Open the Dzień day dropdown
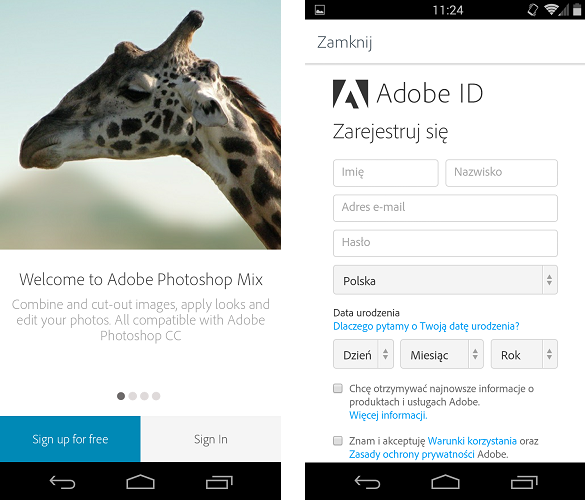585x500 pixels. (363, 354)
